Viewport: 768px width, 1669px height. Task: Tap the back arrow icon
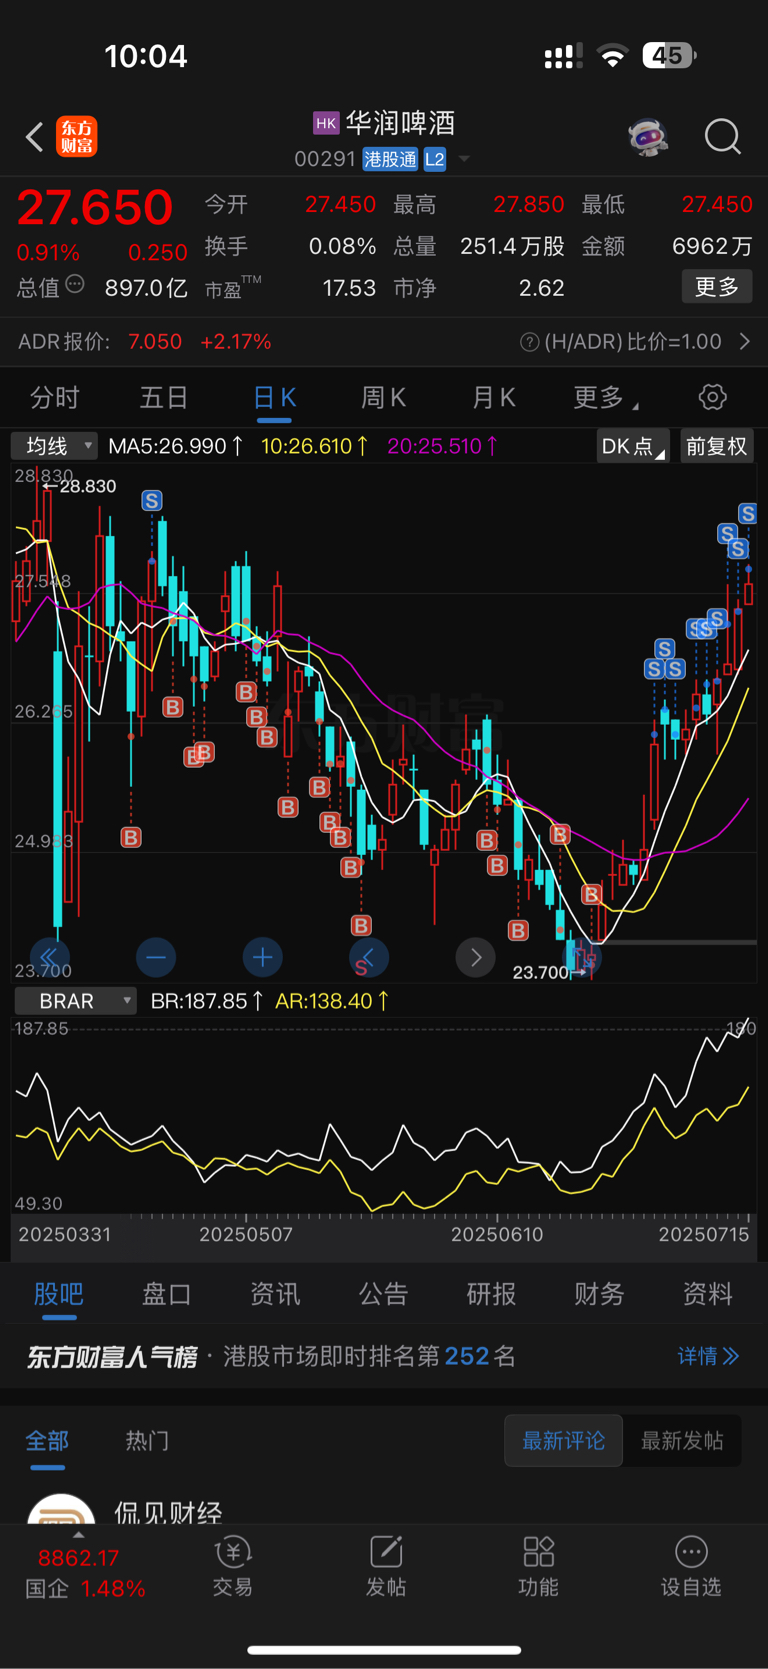click(35, 136)
